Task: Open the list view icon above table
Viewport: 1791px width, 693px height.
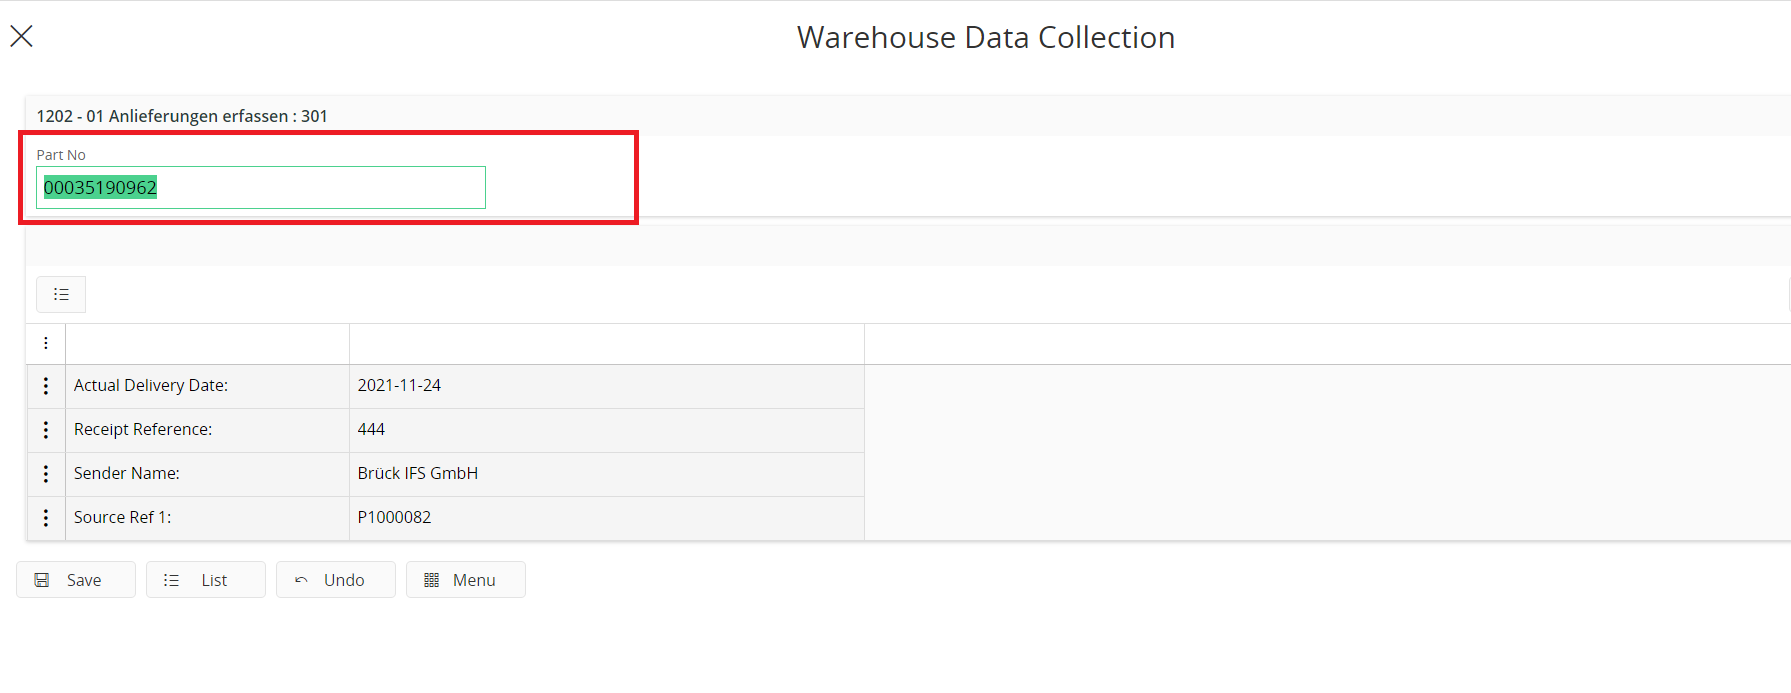Action: pyautogui.click(x=61, y=294)
